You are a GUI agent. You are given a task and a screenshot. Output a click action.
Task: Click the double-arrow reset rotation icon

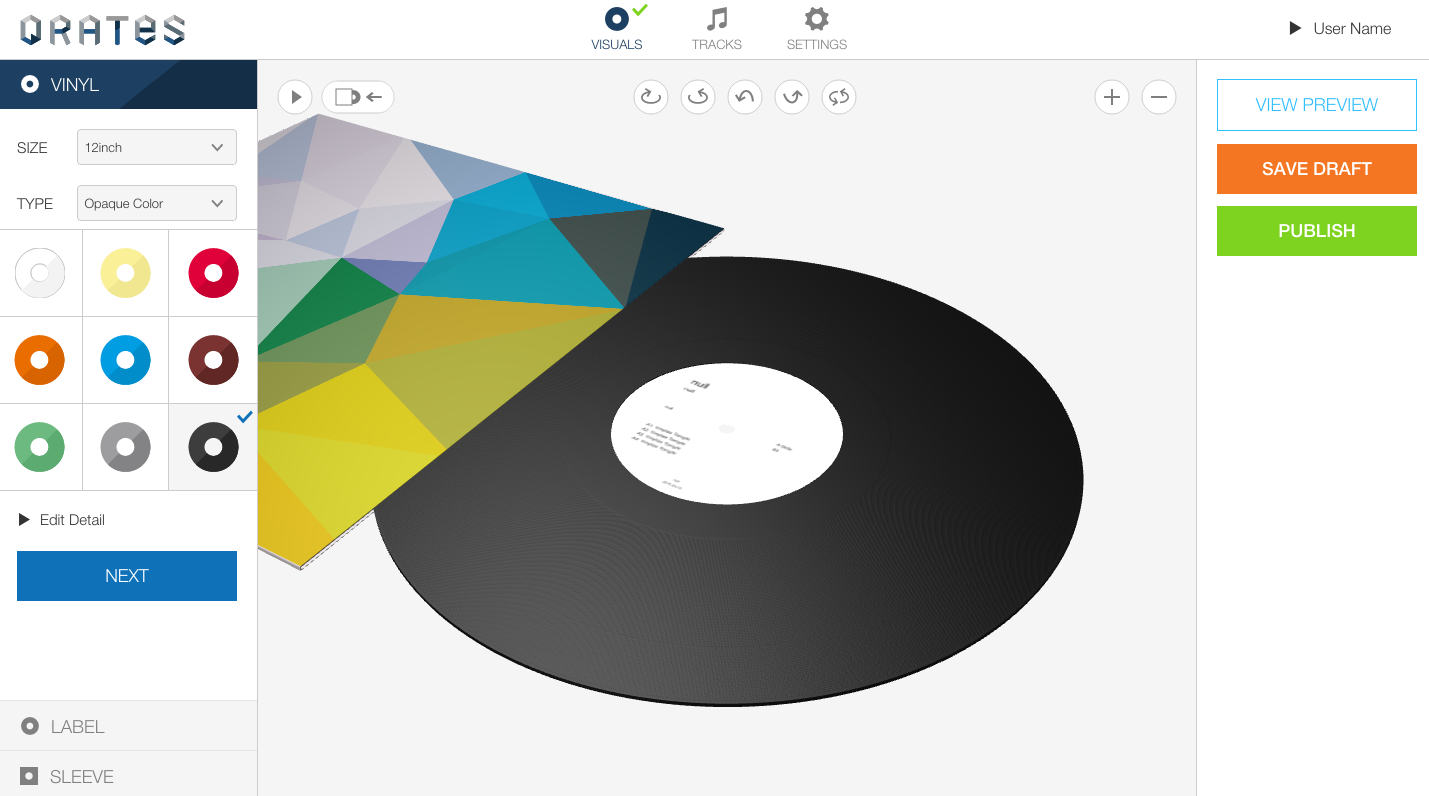[x=839, y=97]
